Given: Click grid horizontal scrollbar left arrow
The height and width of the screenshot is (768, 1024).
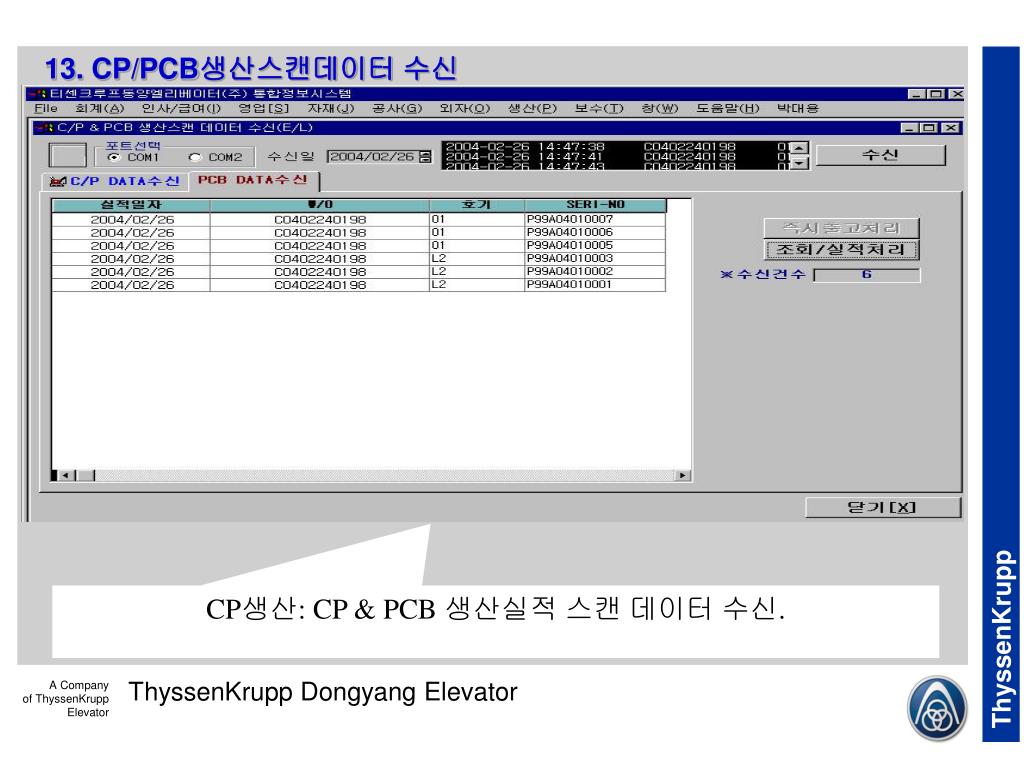Looking at the screenshot, I should [x=66, y=475].
